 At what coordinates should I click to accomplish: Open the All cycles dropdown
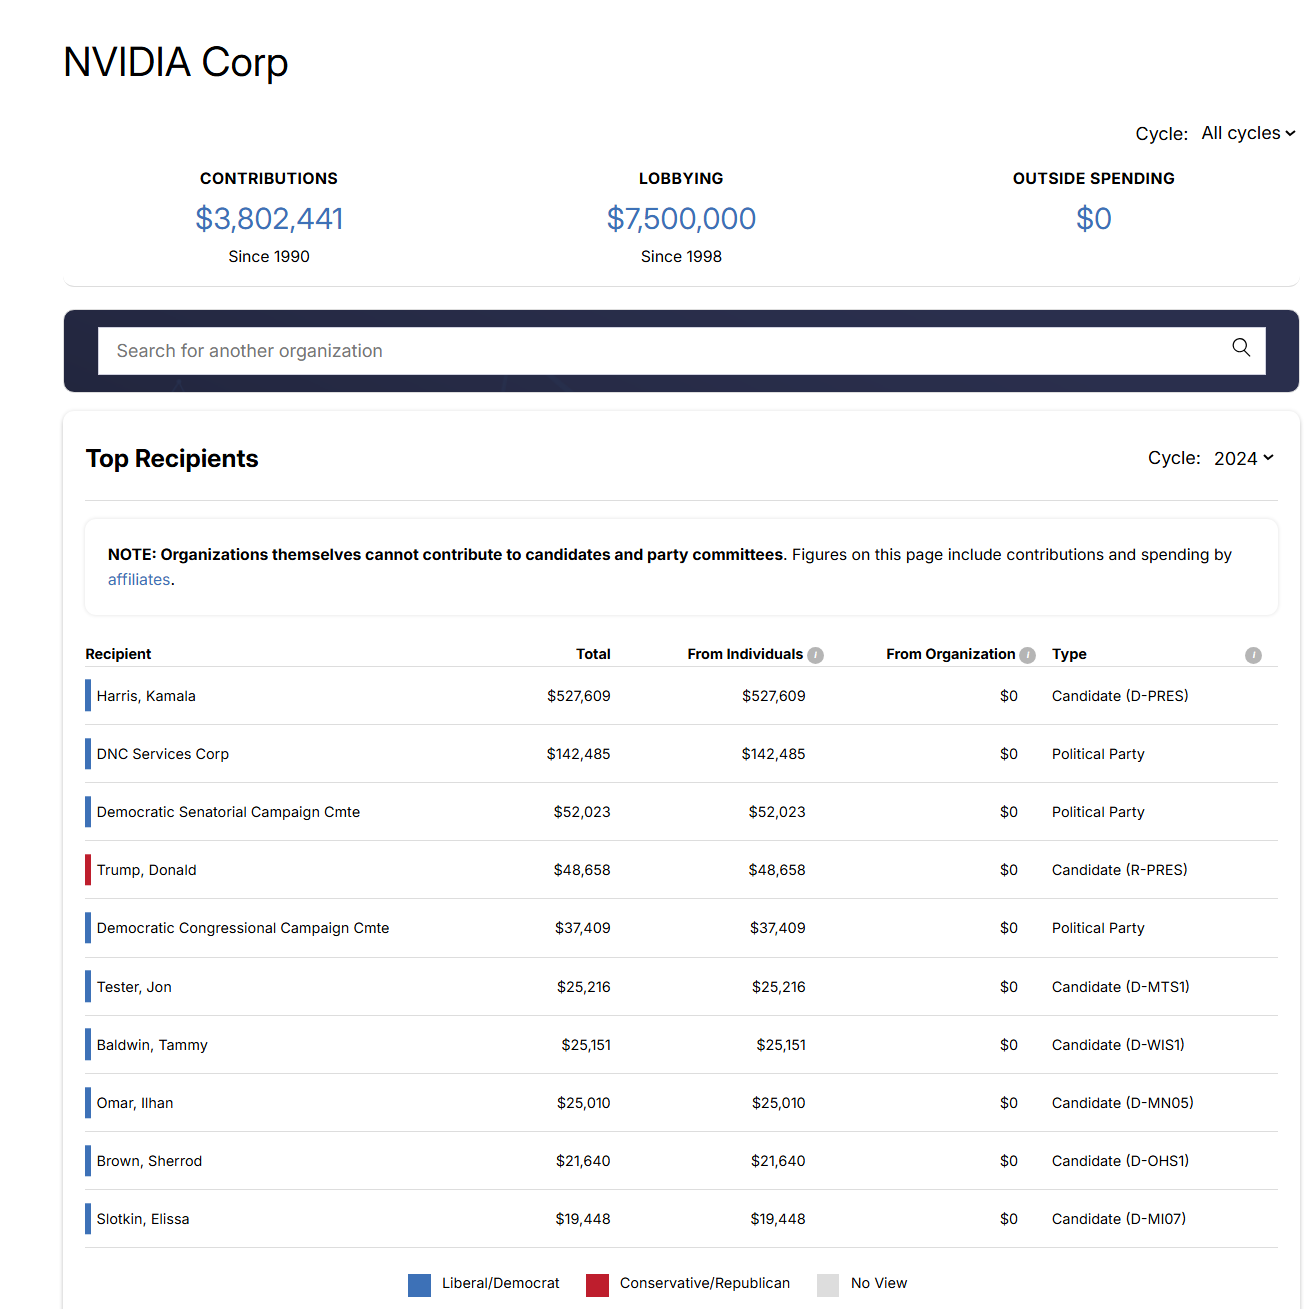click(1248, 133)
